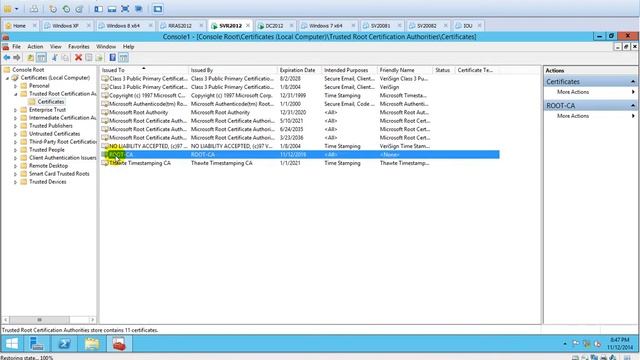
Task: Click MMC toolbox icon on taskbar
Action: (119, 344)
